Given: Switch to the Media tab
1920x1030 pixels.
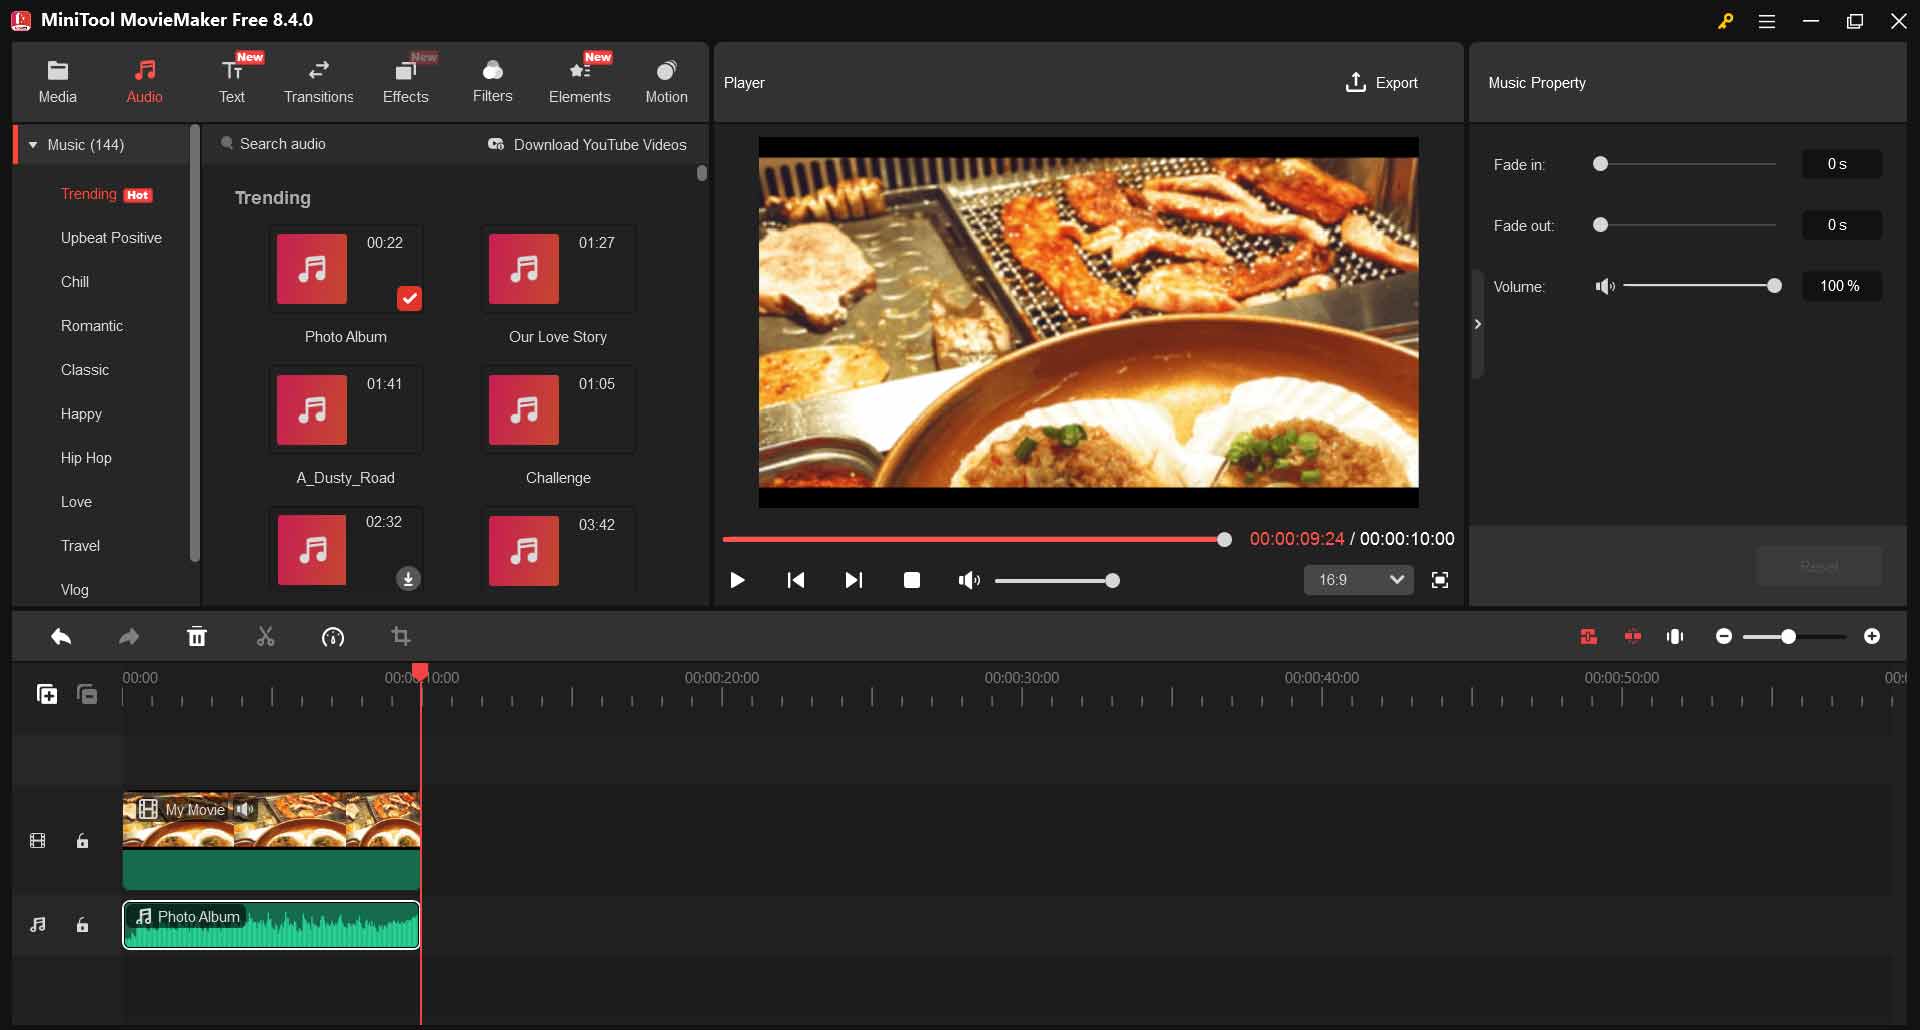Looking at the screenshot, I should pyautogui.click(x=57, y=80).
